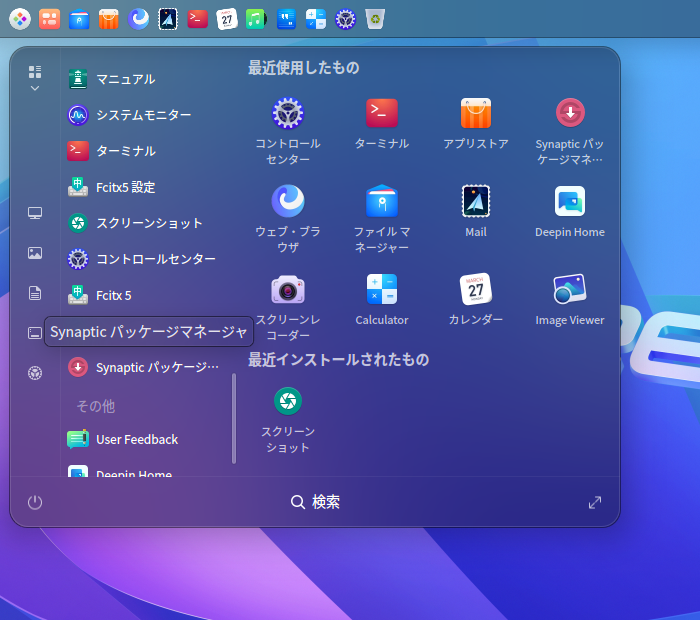Click the 最近インストールされたもの heading
The width and height of the screenshot is (700, 620).
(338, 360)
